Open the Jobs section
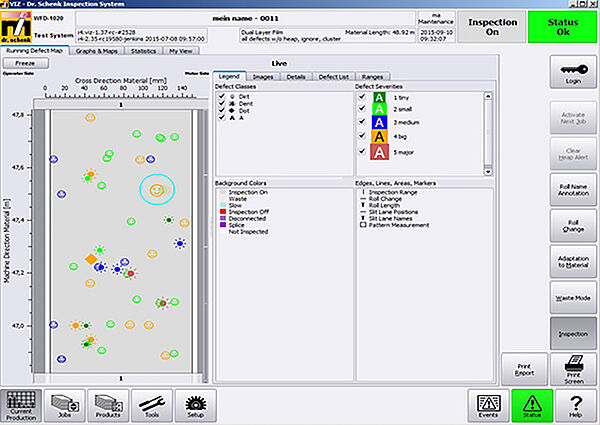The width and height of the screenshot is (600, 425). (x=65, y=405)
